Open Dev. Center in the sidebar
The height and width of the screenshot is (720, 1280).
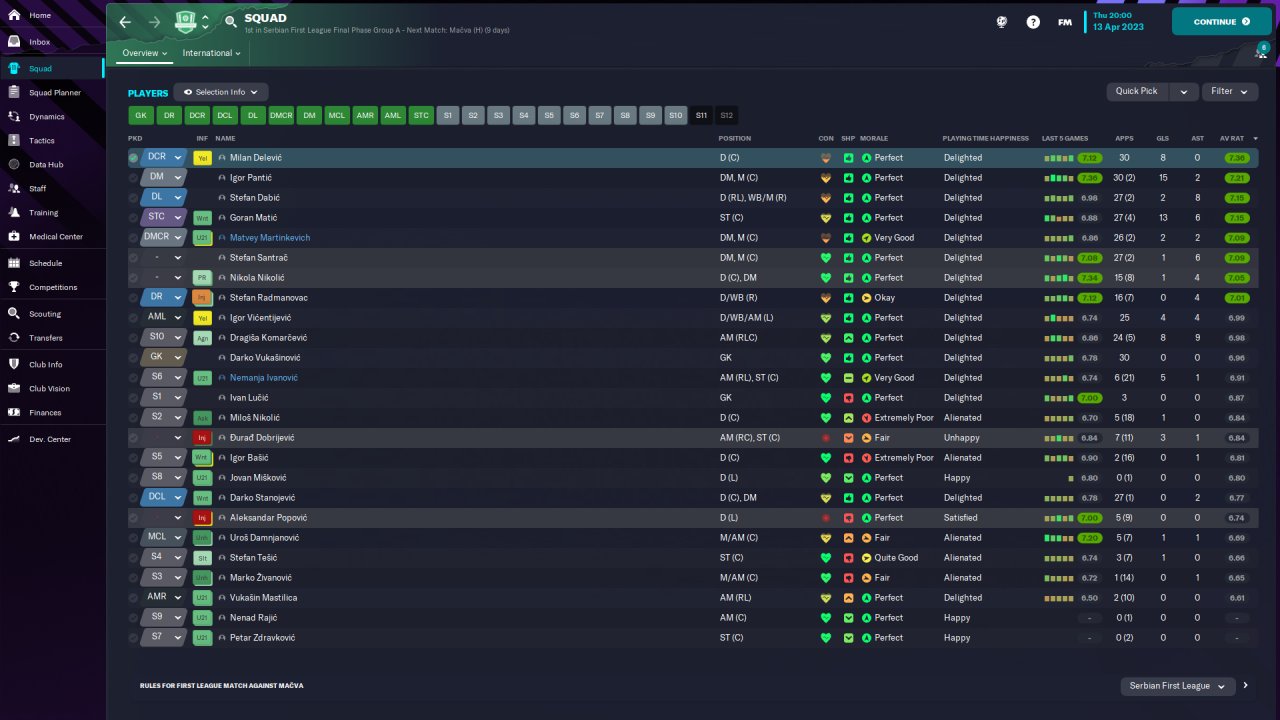[52, 439]
